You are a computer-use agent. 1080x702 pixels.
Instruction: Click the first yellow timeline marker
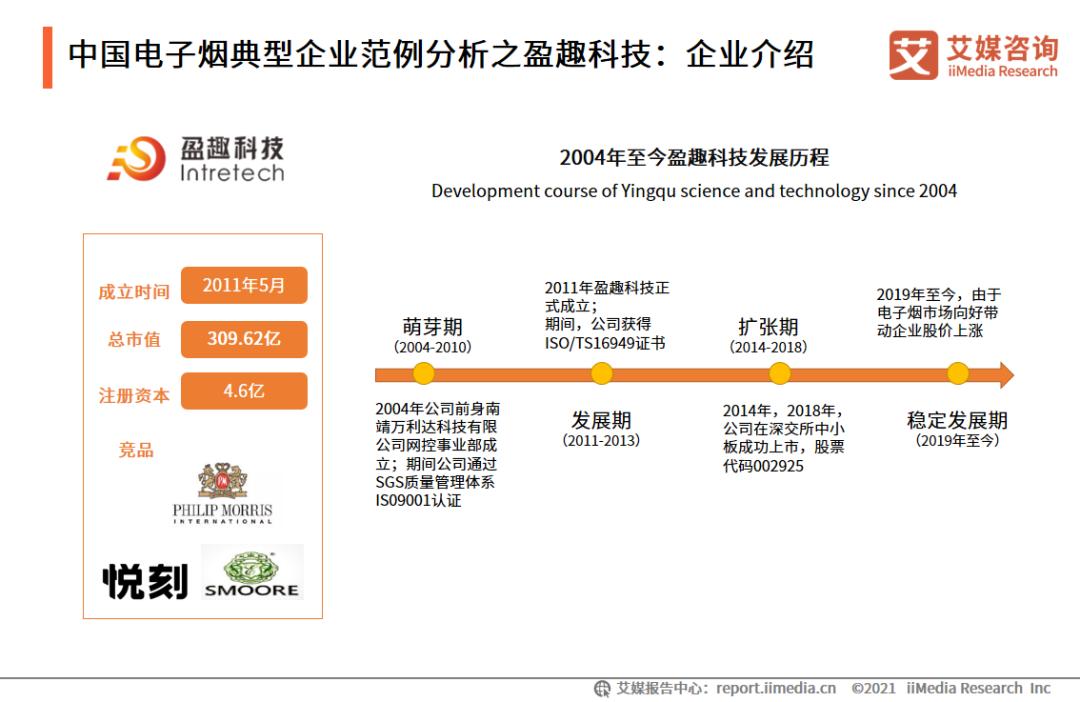(x=425, y=373)
